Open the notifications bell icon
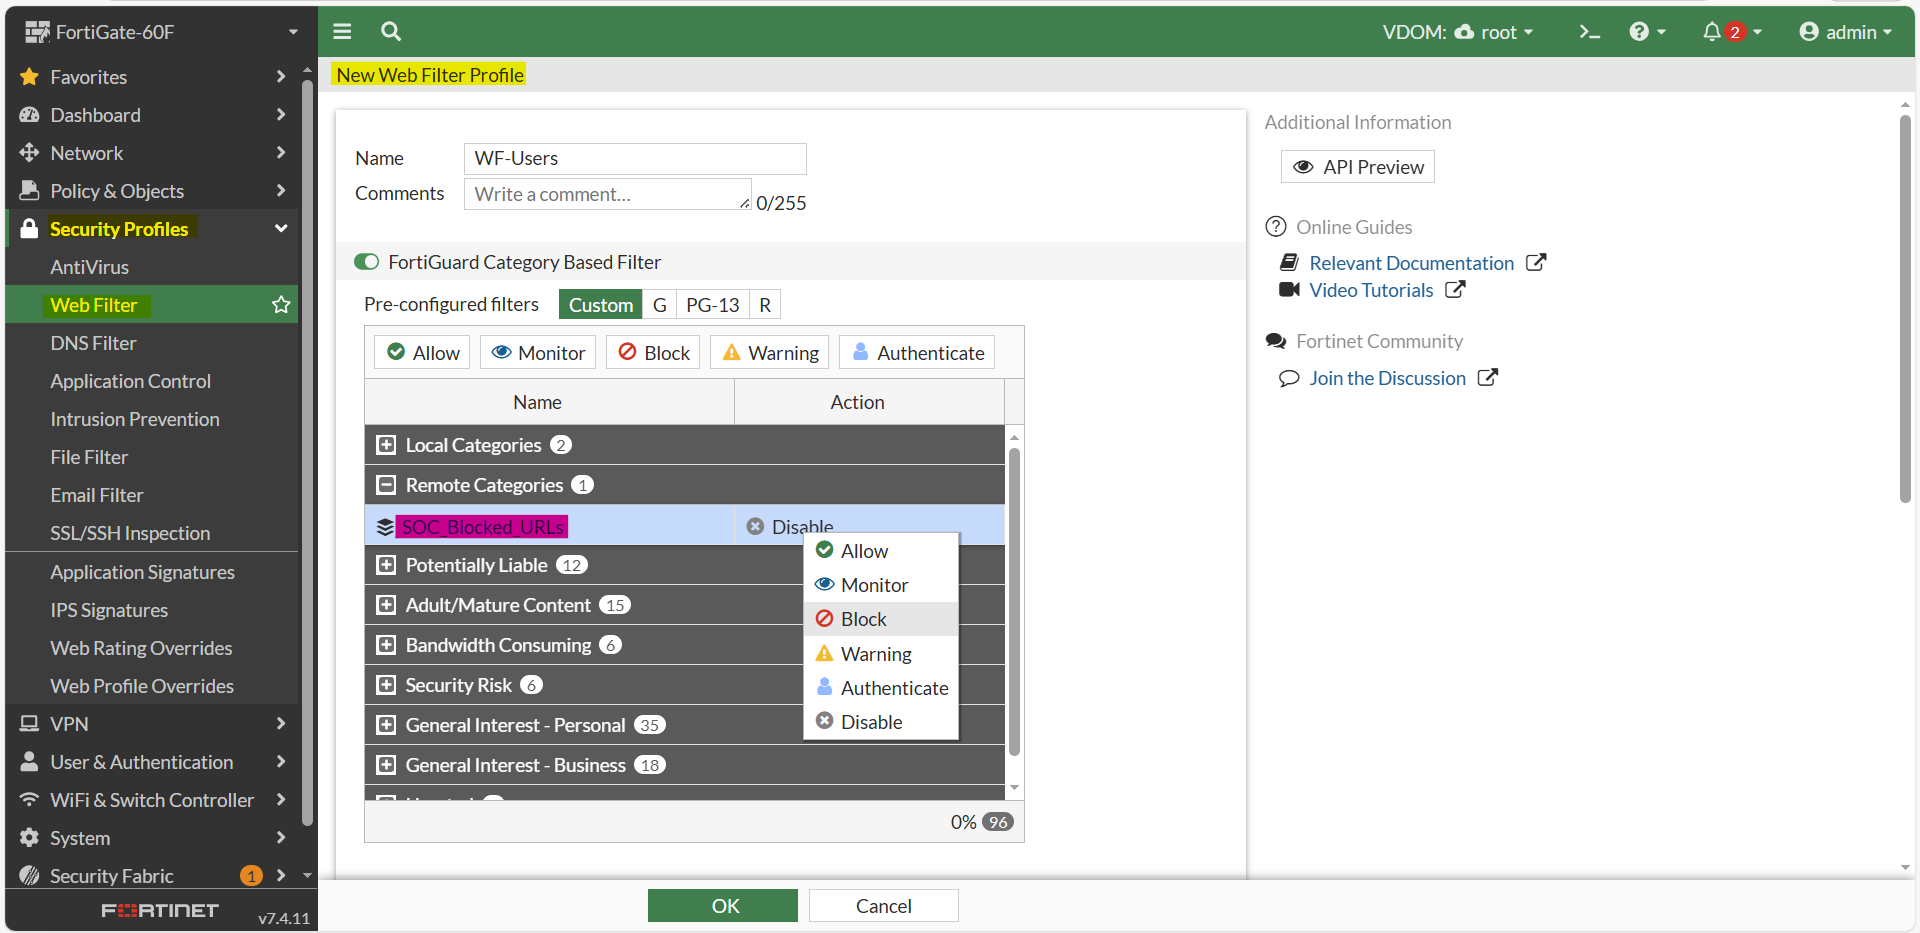The image size is (1920, 933). 1712,32
